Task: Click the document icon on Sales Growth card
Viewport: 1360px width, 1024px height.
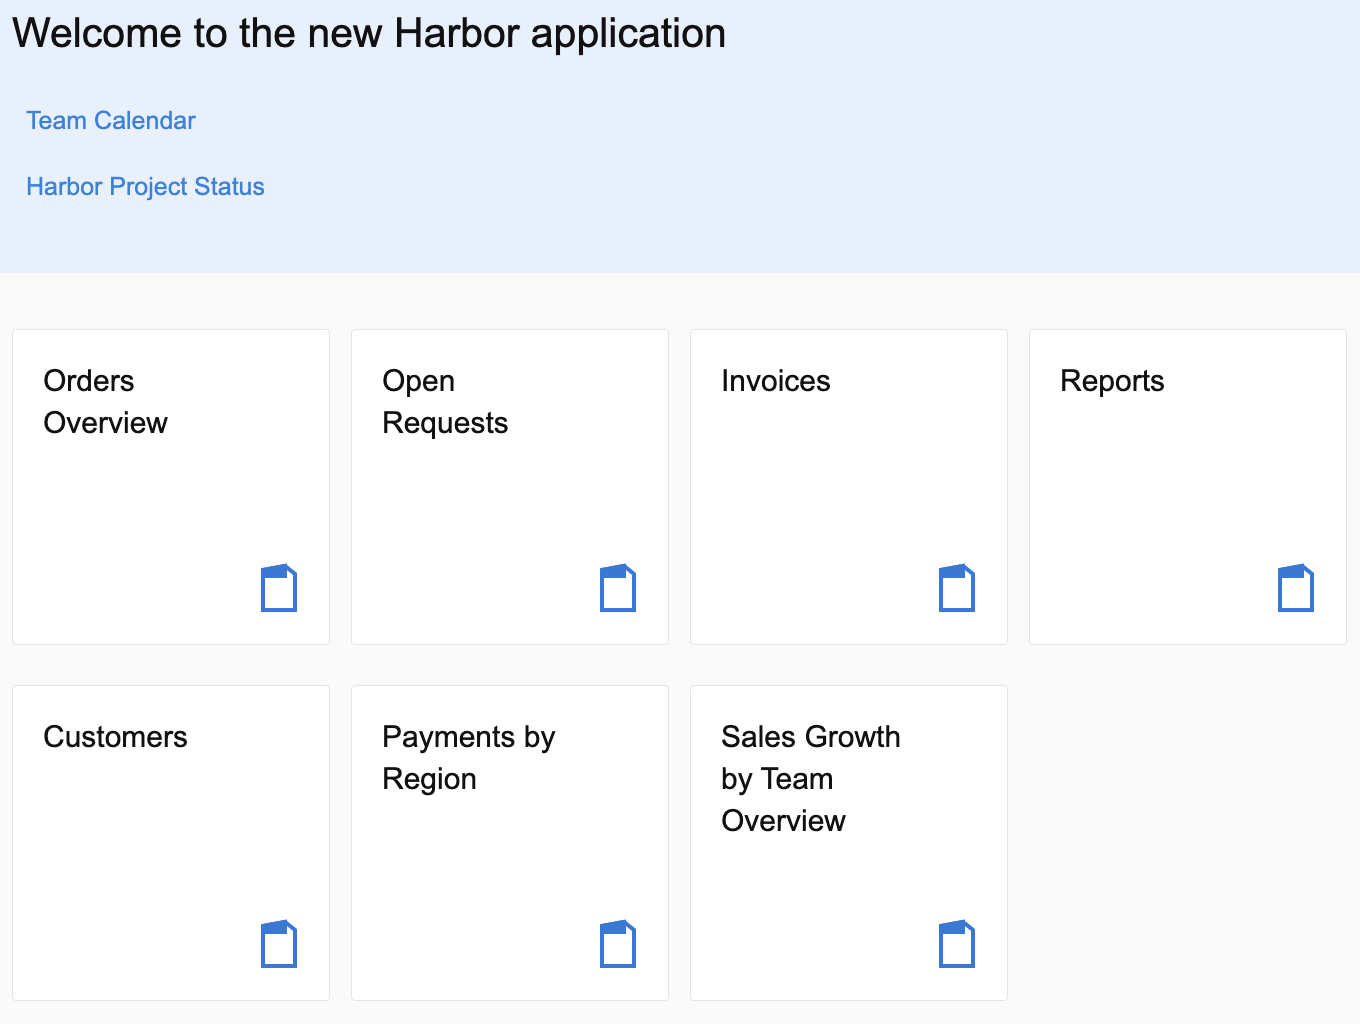Action: tap(957, 944)
